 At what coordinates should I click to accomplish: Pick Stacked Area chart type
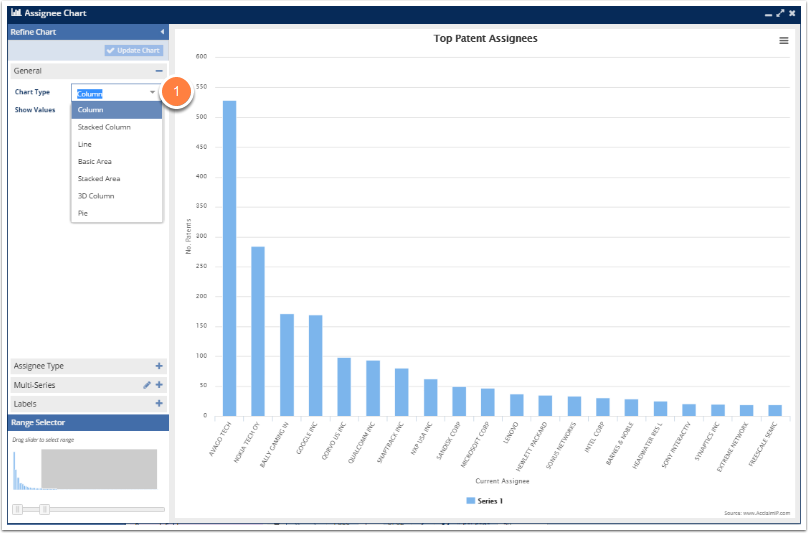click(x=117, y=178)
